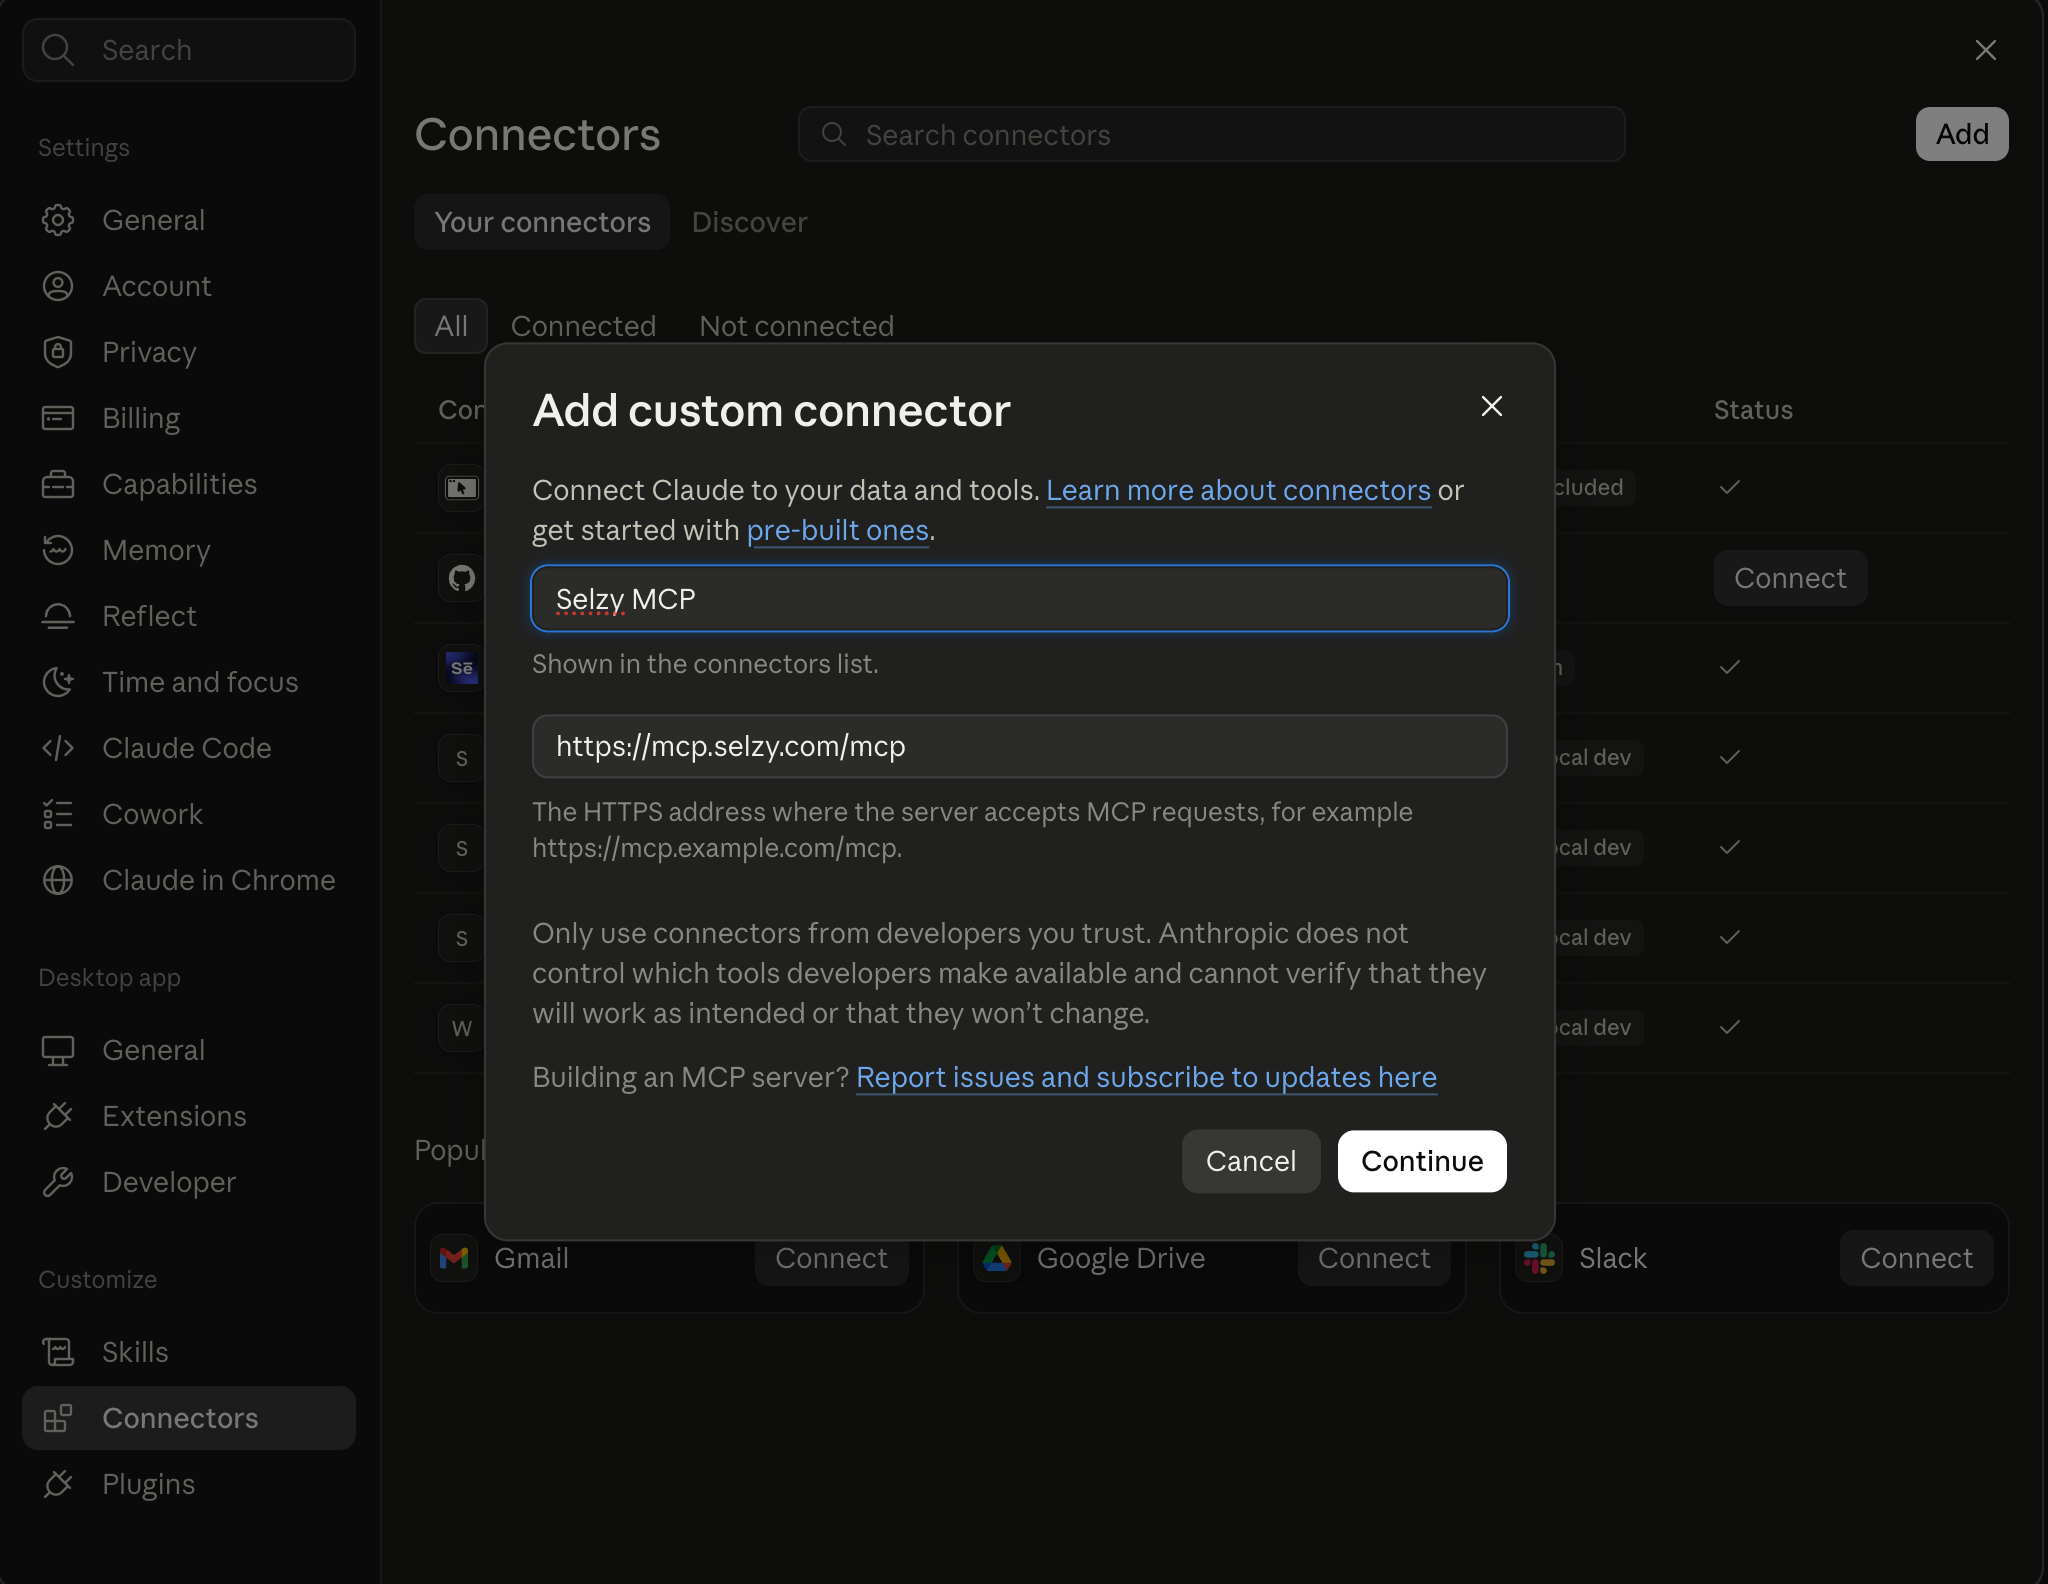Click the Status column header
The image size is (2048, 1584).
coord(1753,410)
